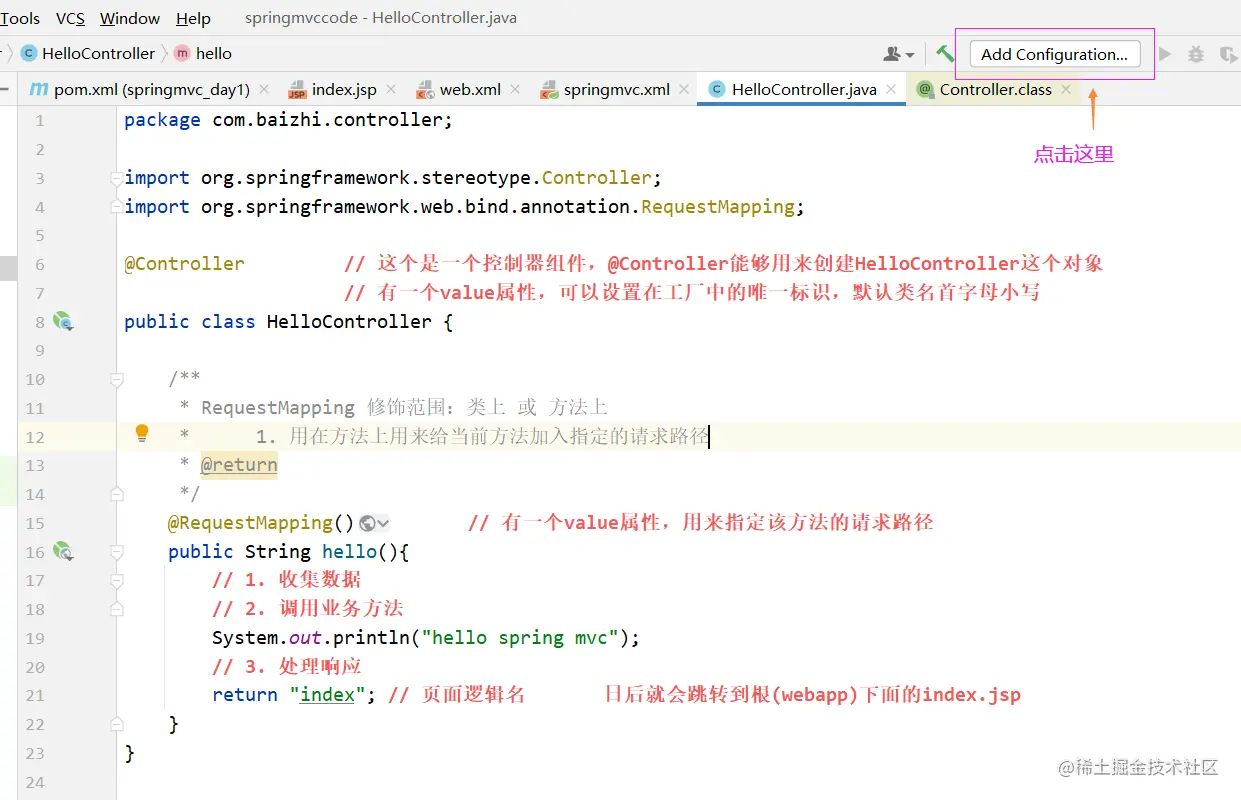Click the @RequestMapping annotation on line 15

(250, 522)
